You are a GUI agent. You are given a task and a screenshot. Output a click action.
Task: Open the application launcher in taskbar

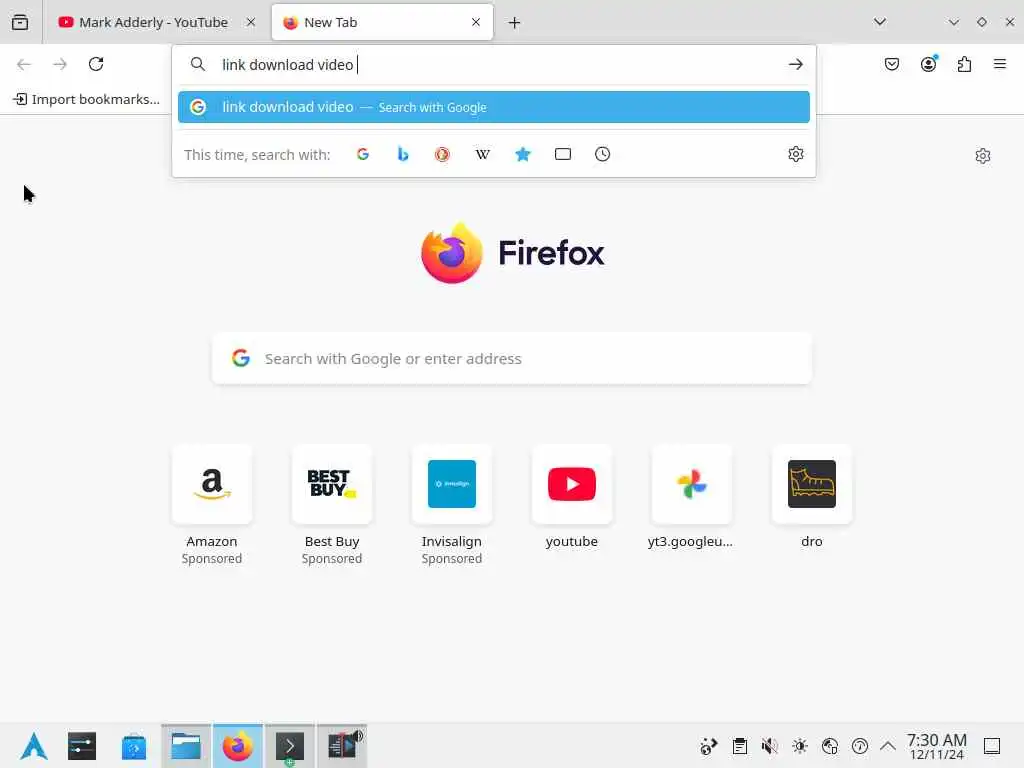[x=33, y=746]
